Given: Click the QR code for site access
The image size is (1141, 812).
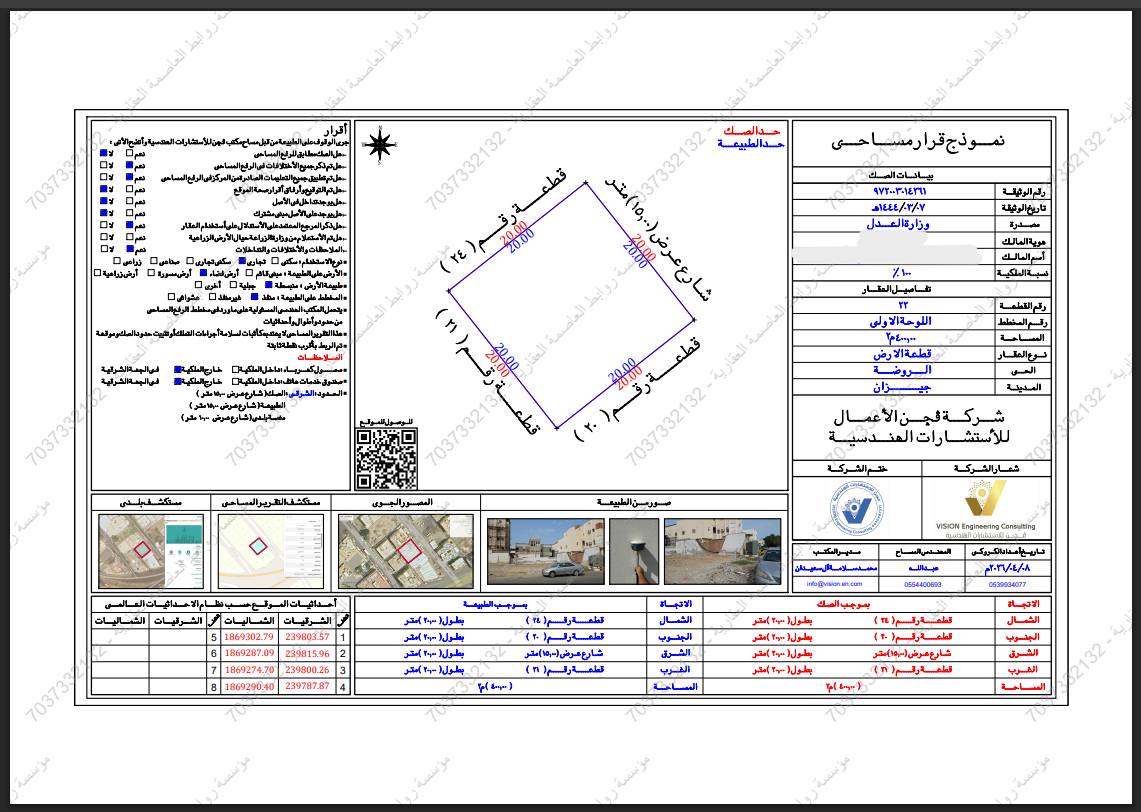Looking at the screenshot, I should coord(386,458).
